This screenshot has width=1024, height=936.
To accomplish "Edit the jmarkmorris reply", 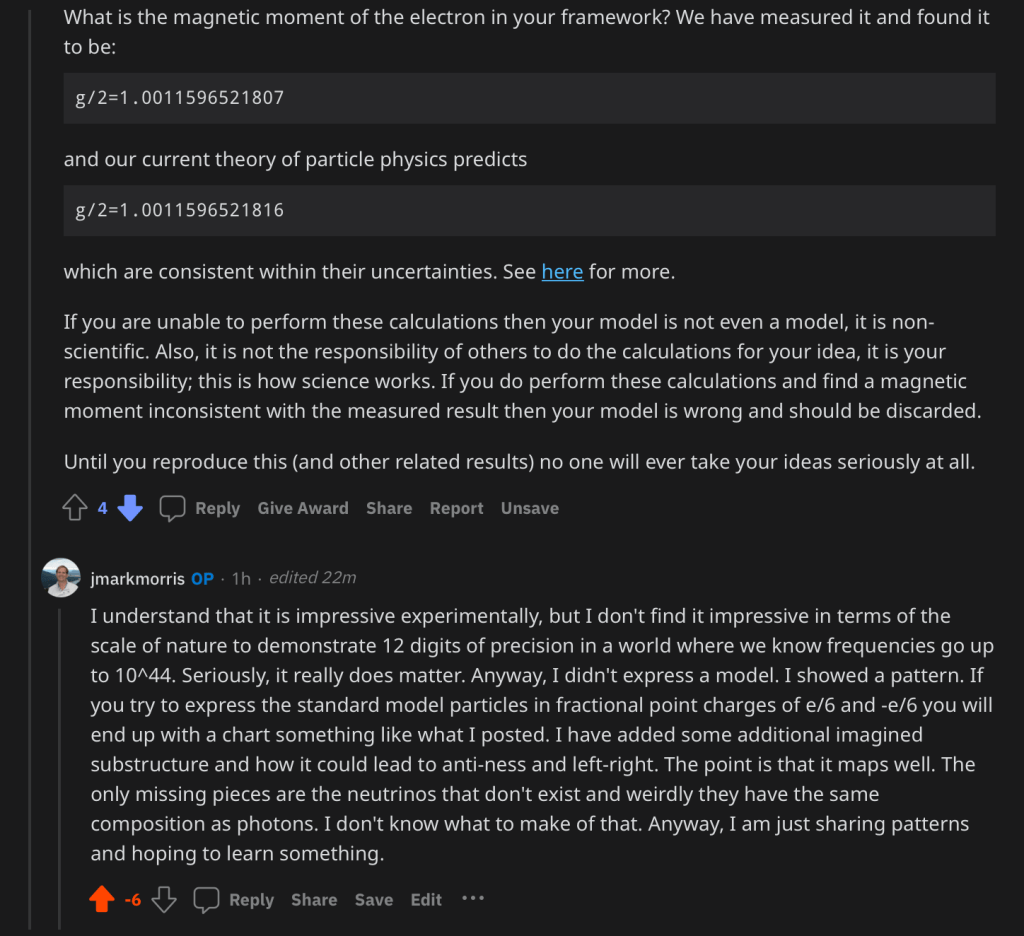I will point(426,900).
